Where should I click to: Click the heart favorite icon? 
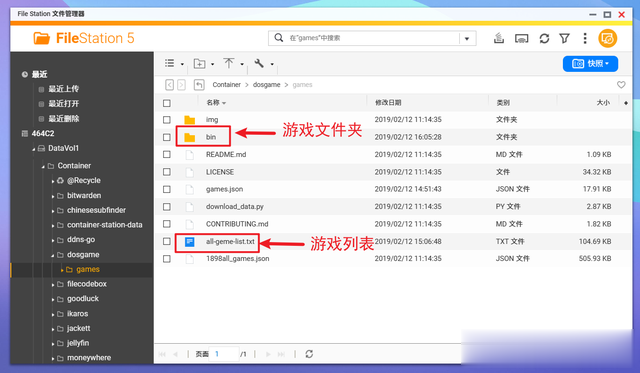tap(621, 84)
